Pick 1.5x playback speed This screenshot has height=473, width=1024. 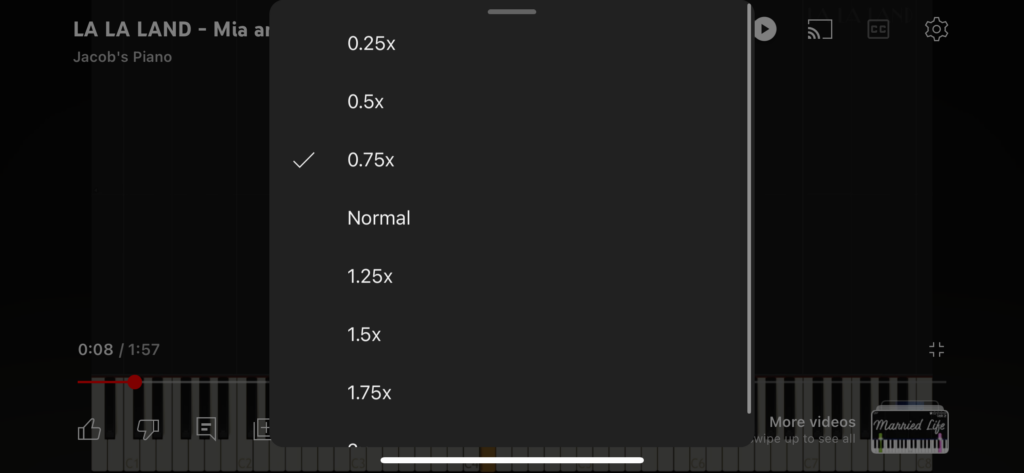tap(511, 334)
